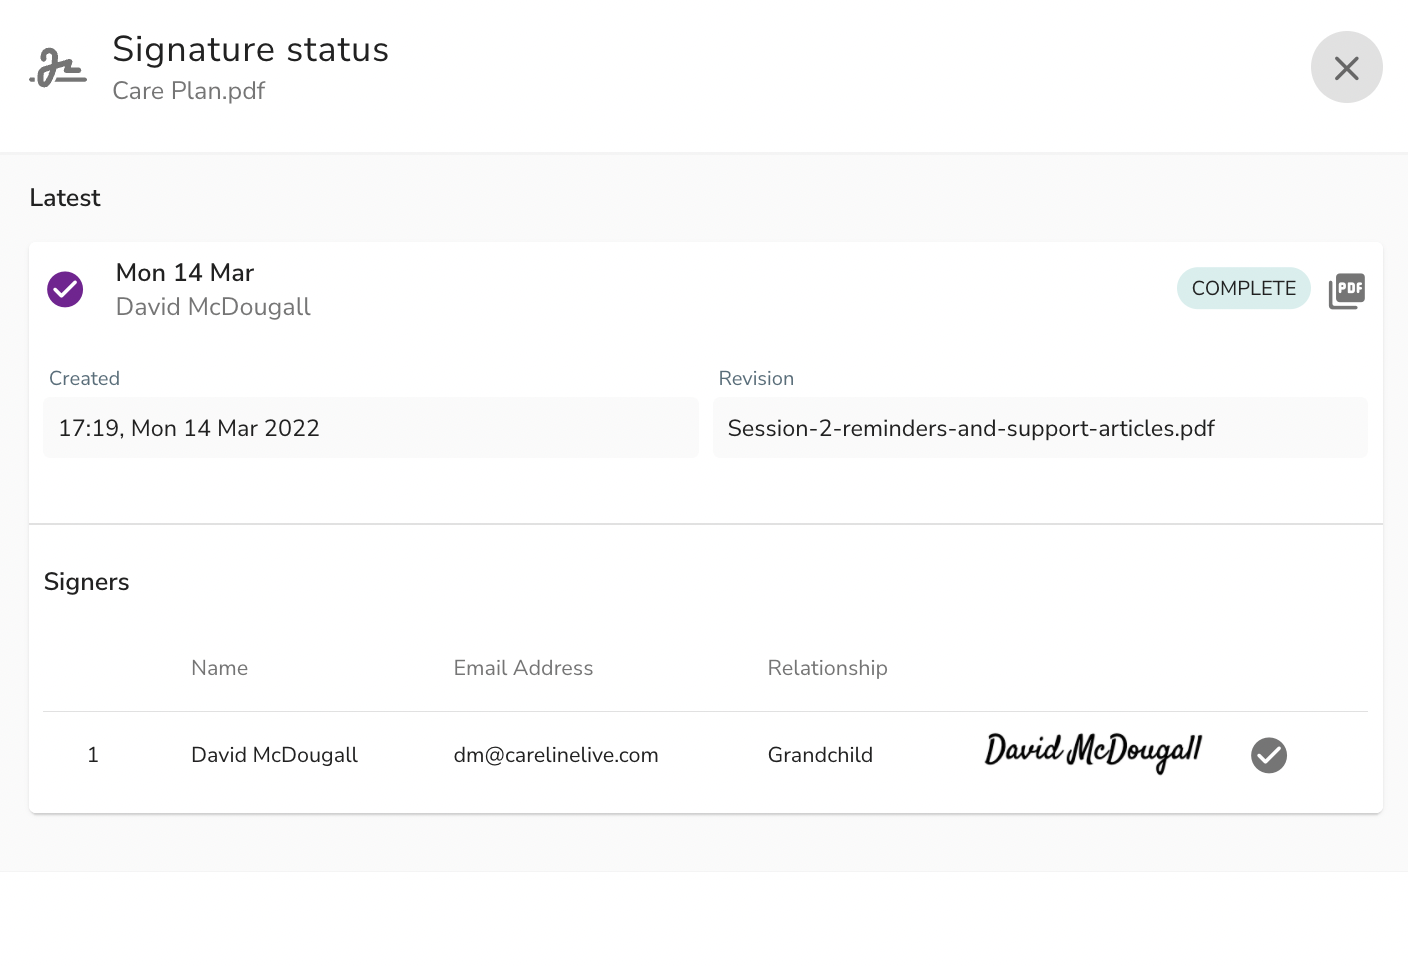Click the Mon 14 Mar entry title
Screen dimensions: 1408x966
185,273
